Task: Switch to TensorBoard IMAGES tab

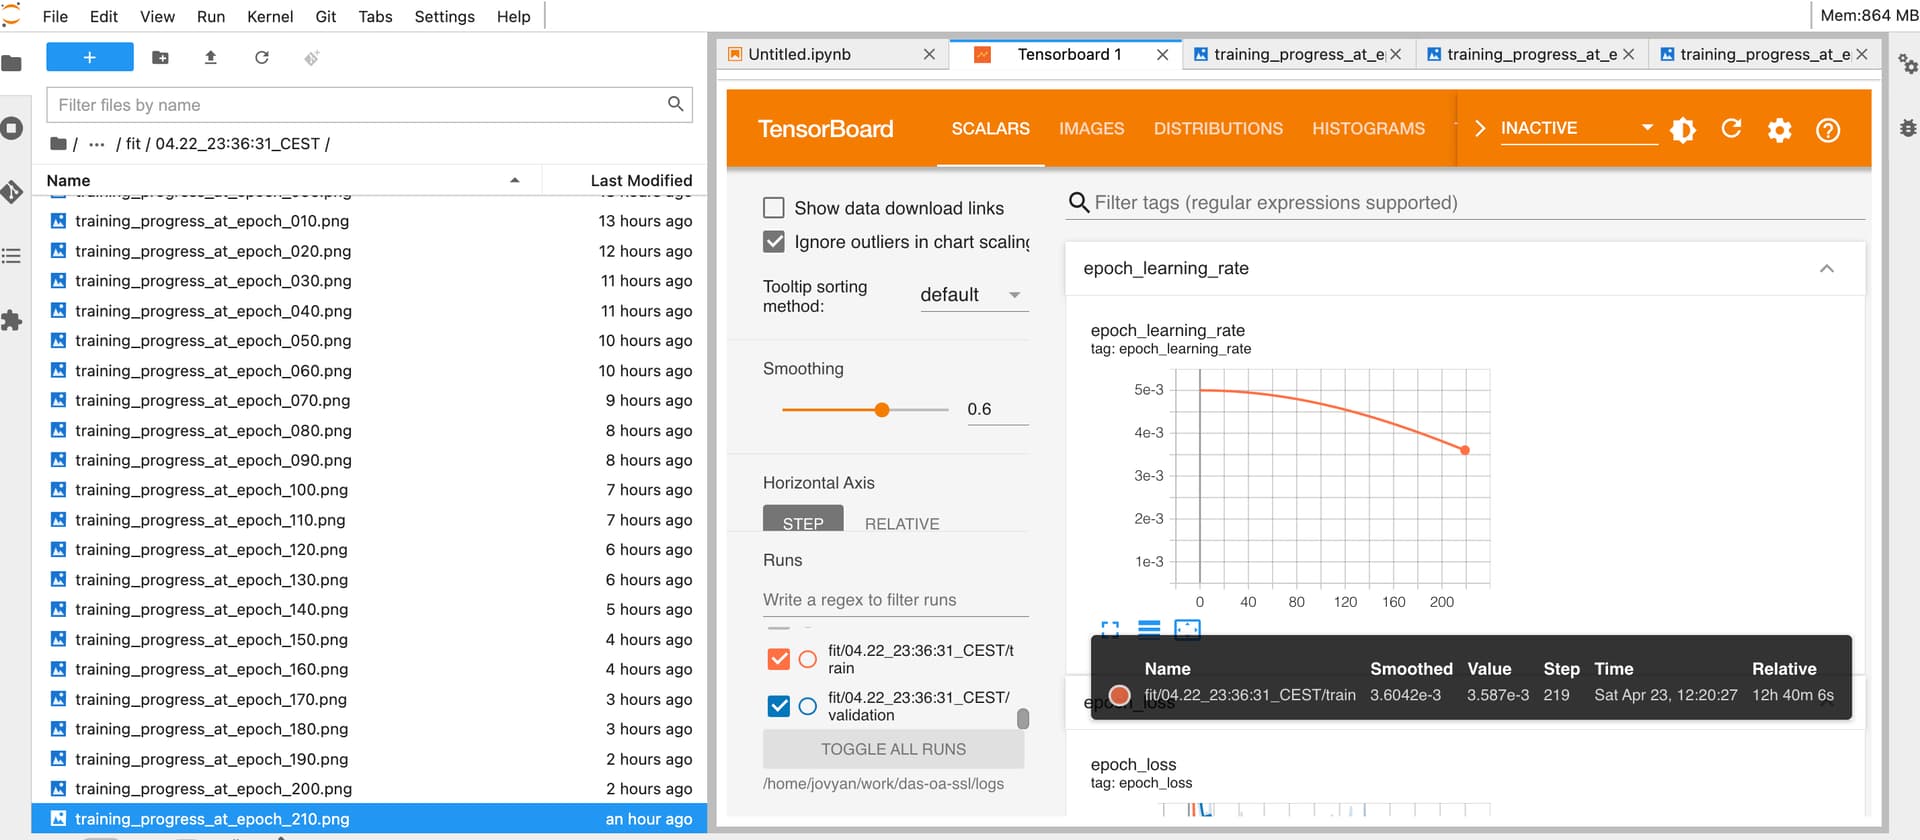Action: 1092,129
